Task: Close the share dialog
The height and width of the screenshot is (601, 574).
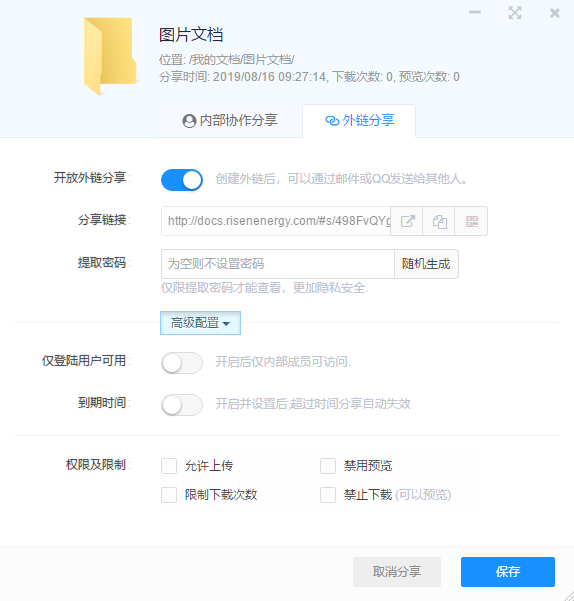Action: [554, 13]
